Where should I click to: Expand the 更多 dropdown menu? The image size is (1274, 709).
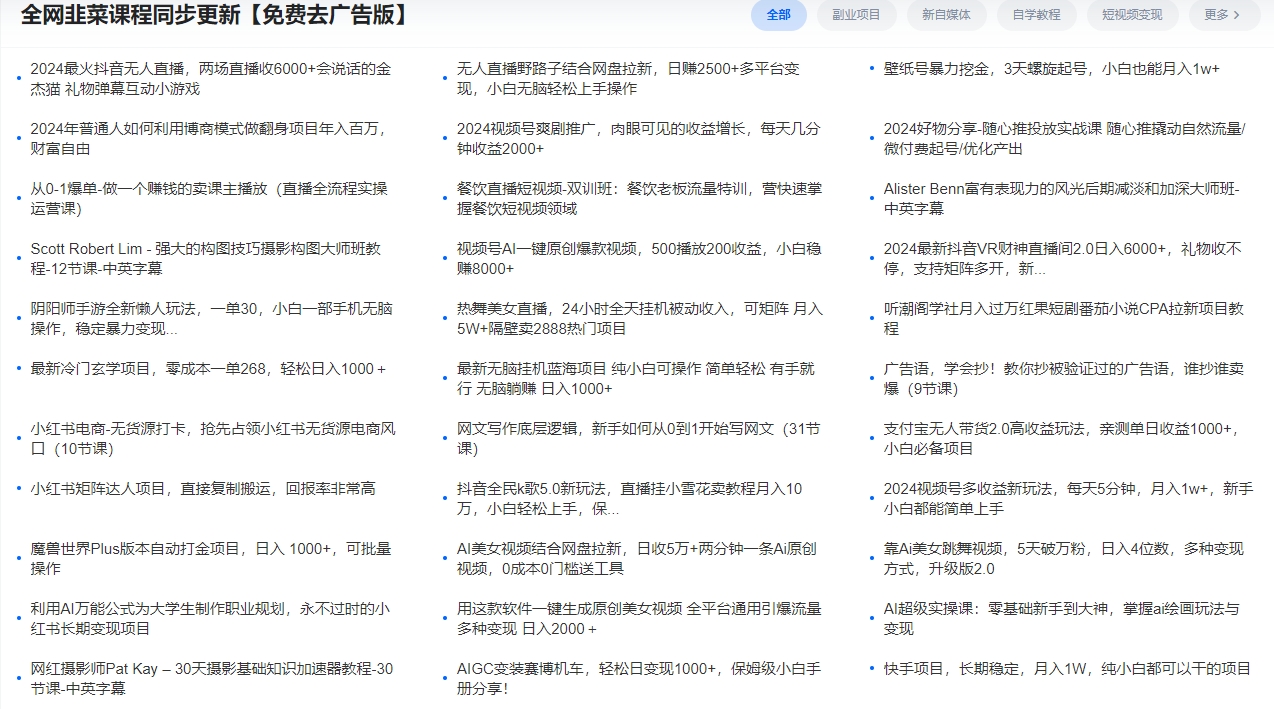(1223, 16)
